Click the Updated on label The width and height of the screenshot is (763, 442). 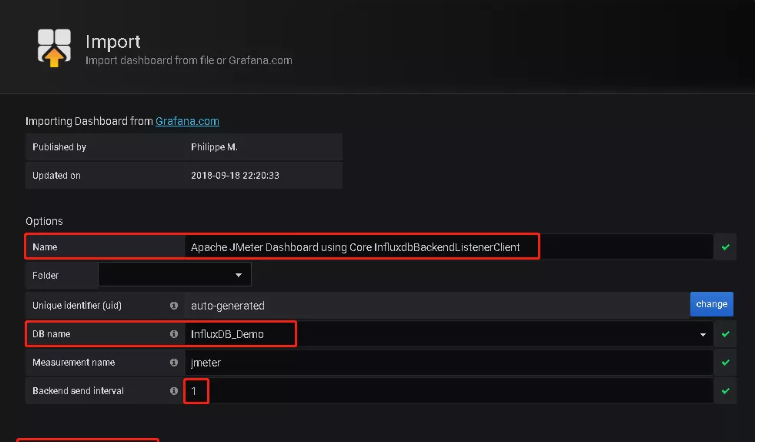(x=56, y=176)
